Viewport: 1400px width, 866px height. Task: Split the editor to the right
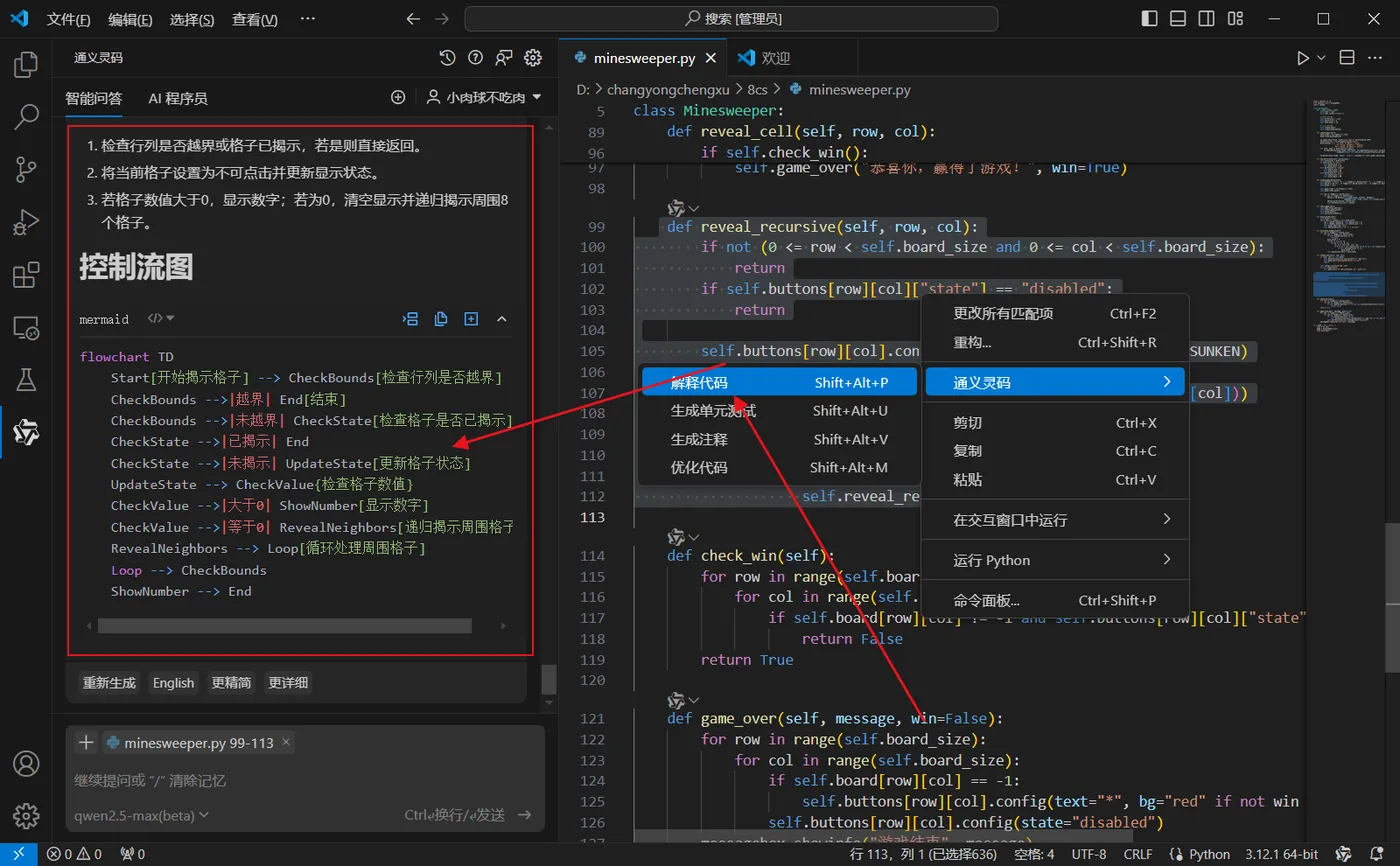tap(1347, 58)
